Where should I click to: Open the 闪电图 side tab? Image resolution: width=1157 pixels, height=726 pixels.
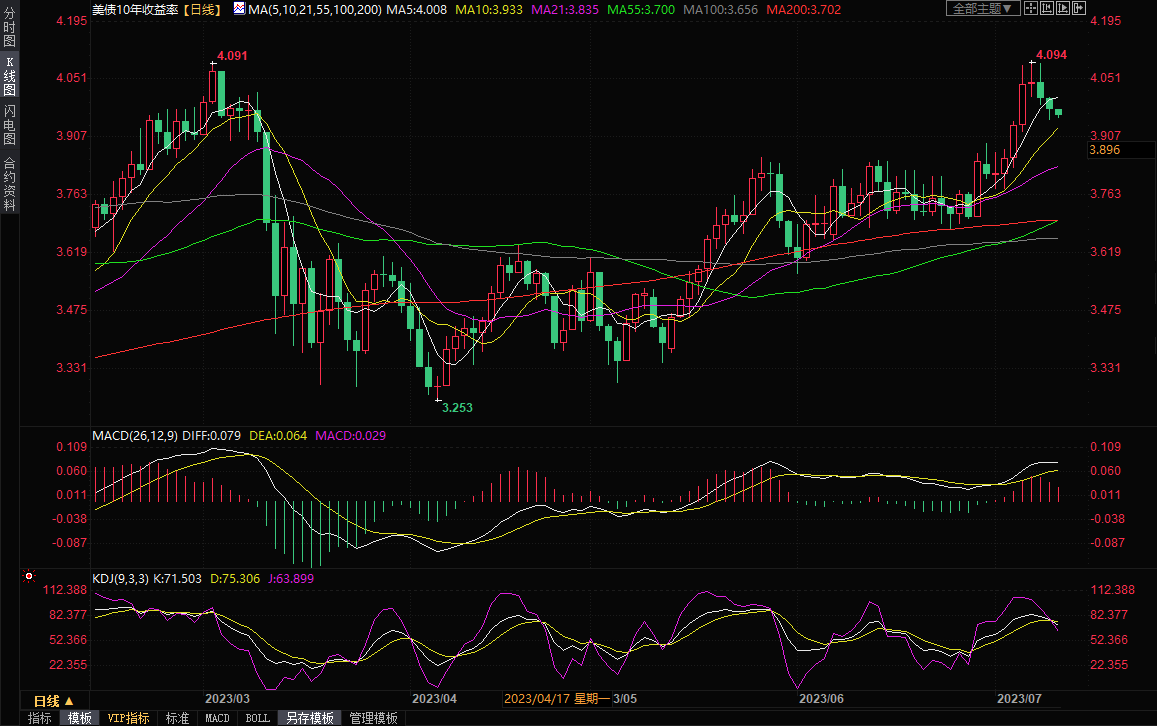[x=9, y=125]
